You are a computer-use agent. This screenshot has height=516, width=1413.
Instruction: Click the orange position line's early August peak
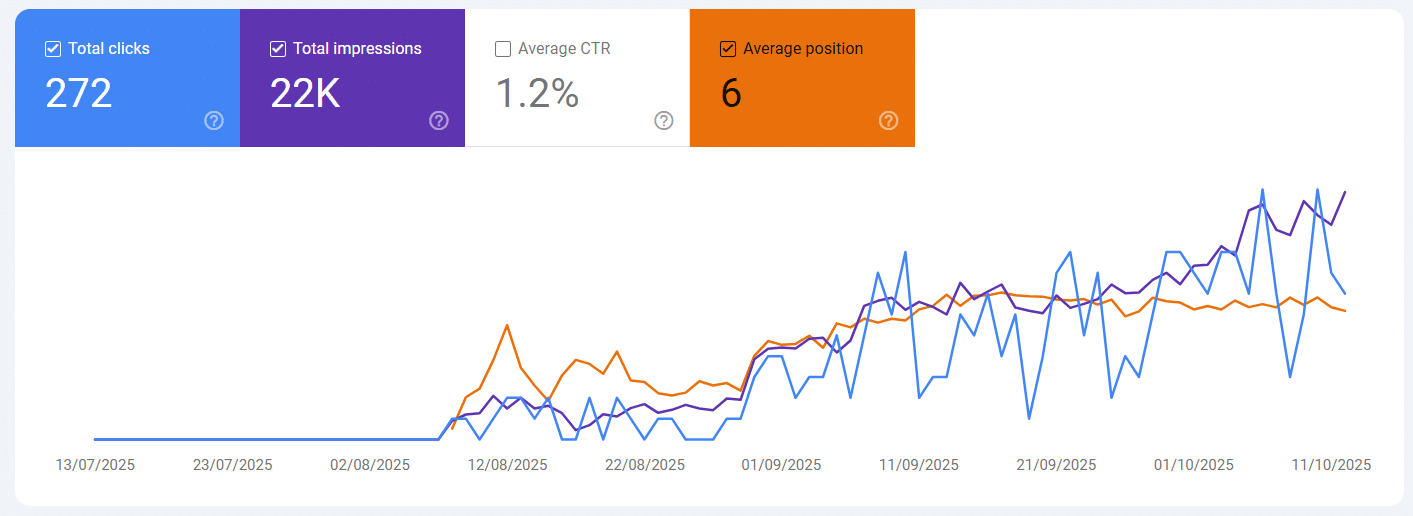tap(508, 325)
